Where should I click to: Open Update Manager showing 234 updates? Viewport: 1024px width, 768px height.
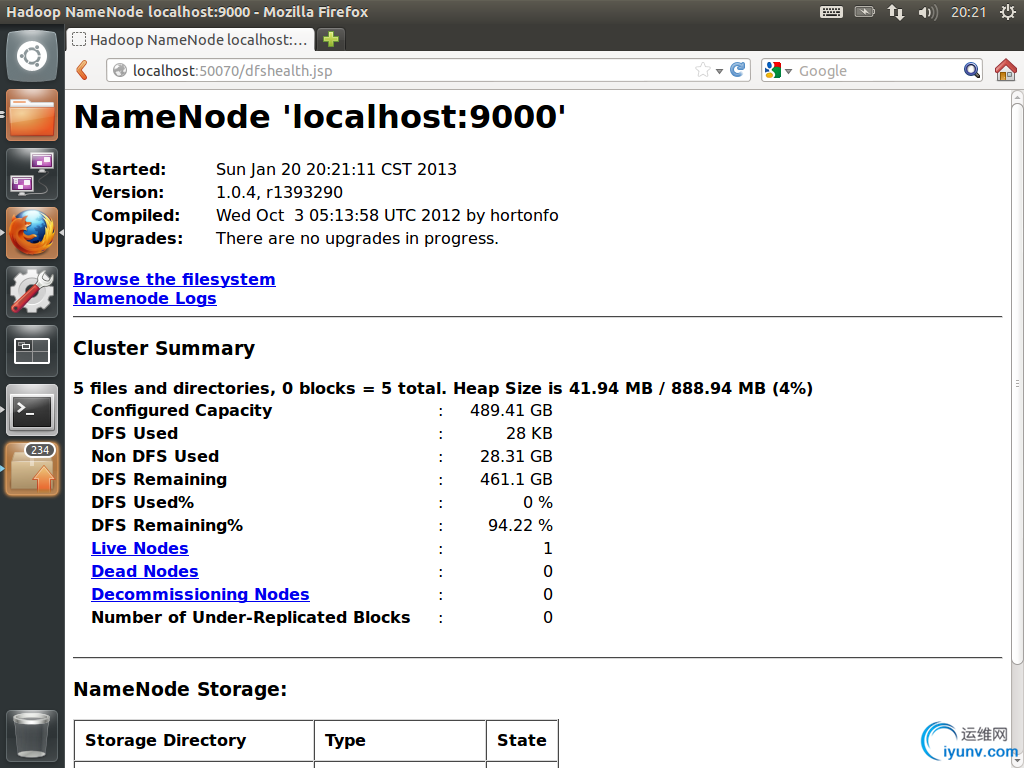(32, 469)
